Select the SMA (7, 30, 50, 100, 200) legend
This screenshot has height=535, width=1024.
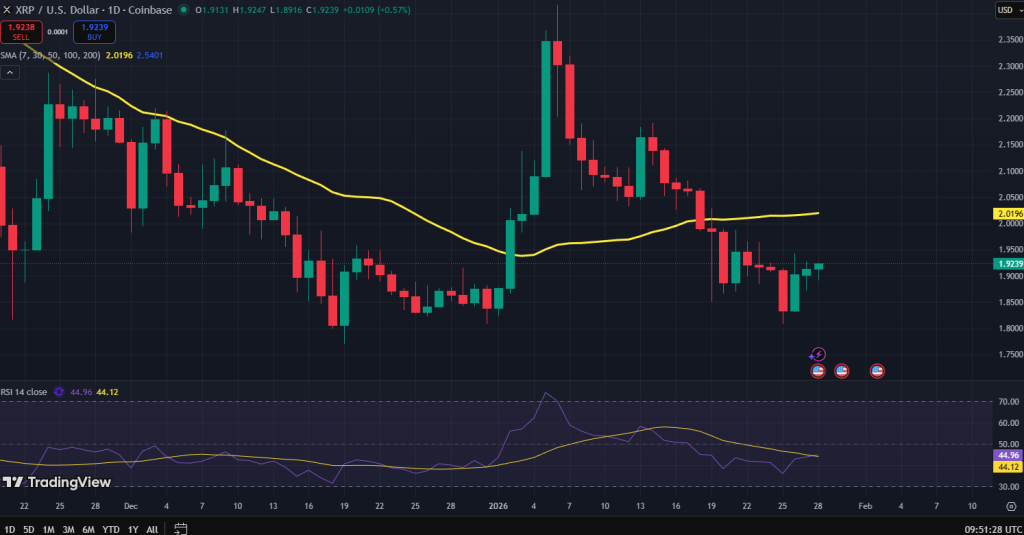50,56
